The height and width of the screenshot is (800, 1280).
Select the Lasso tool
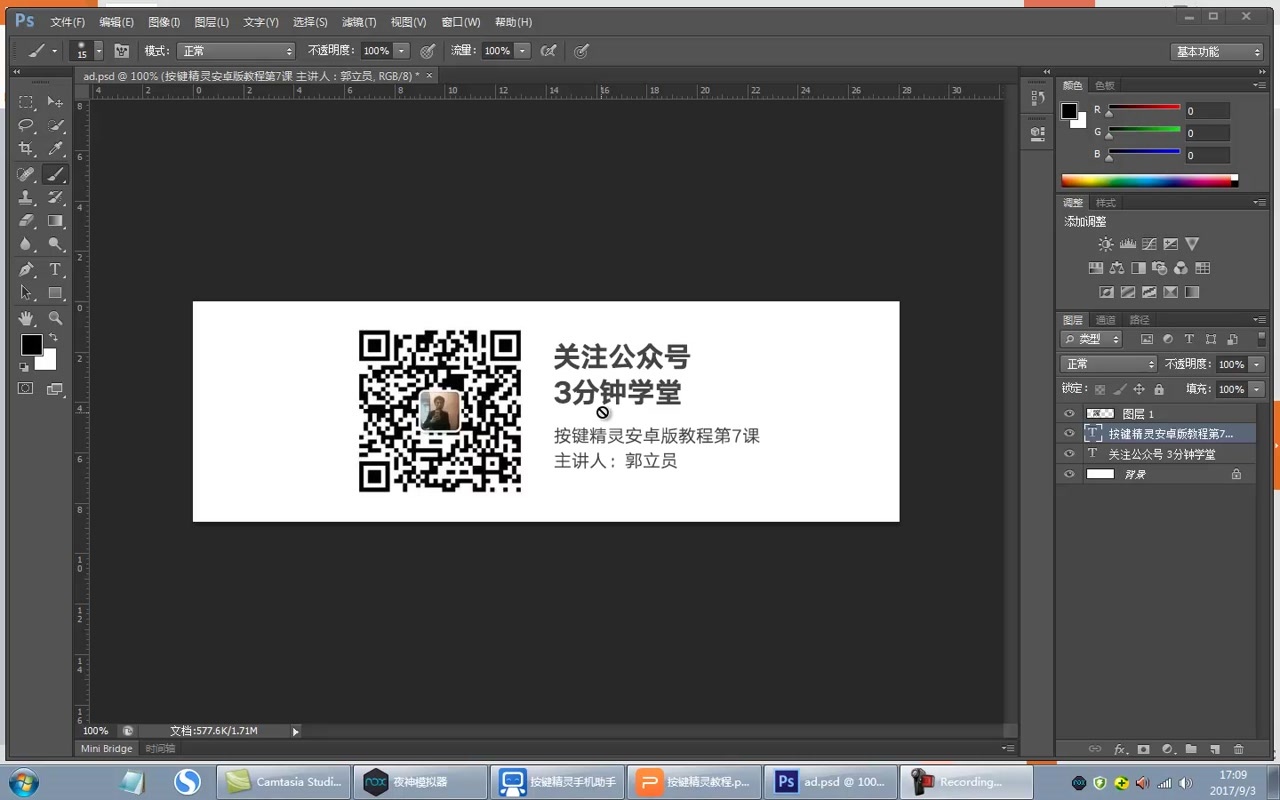[26, 126]
